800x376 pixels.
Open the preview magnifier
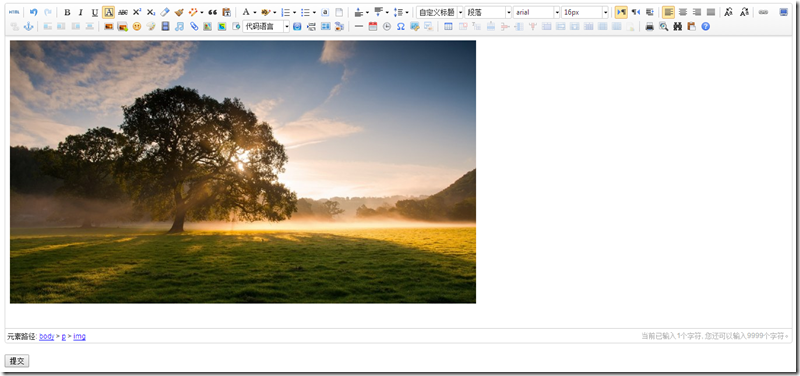663,27
